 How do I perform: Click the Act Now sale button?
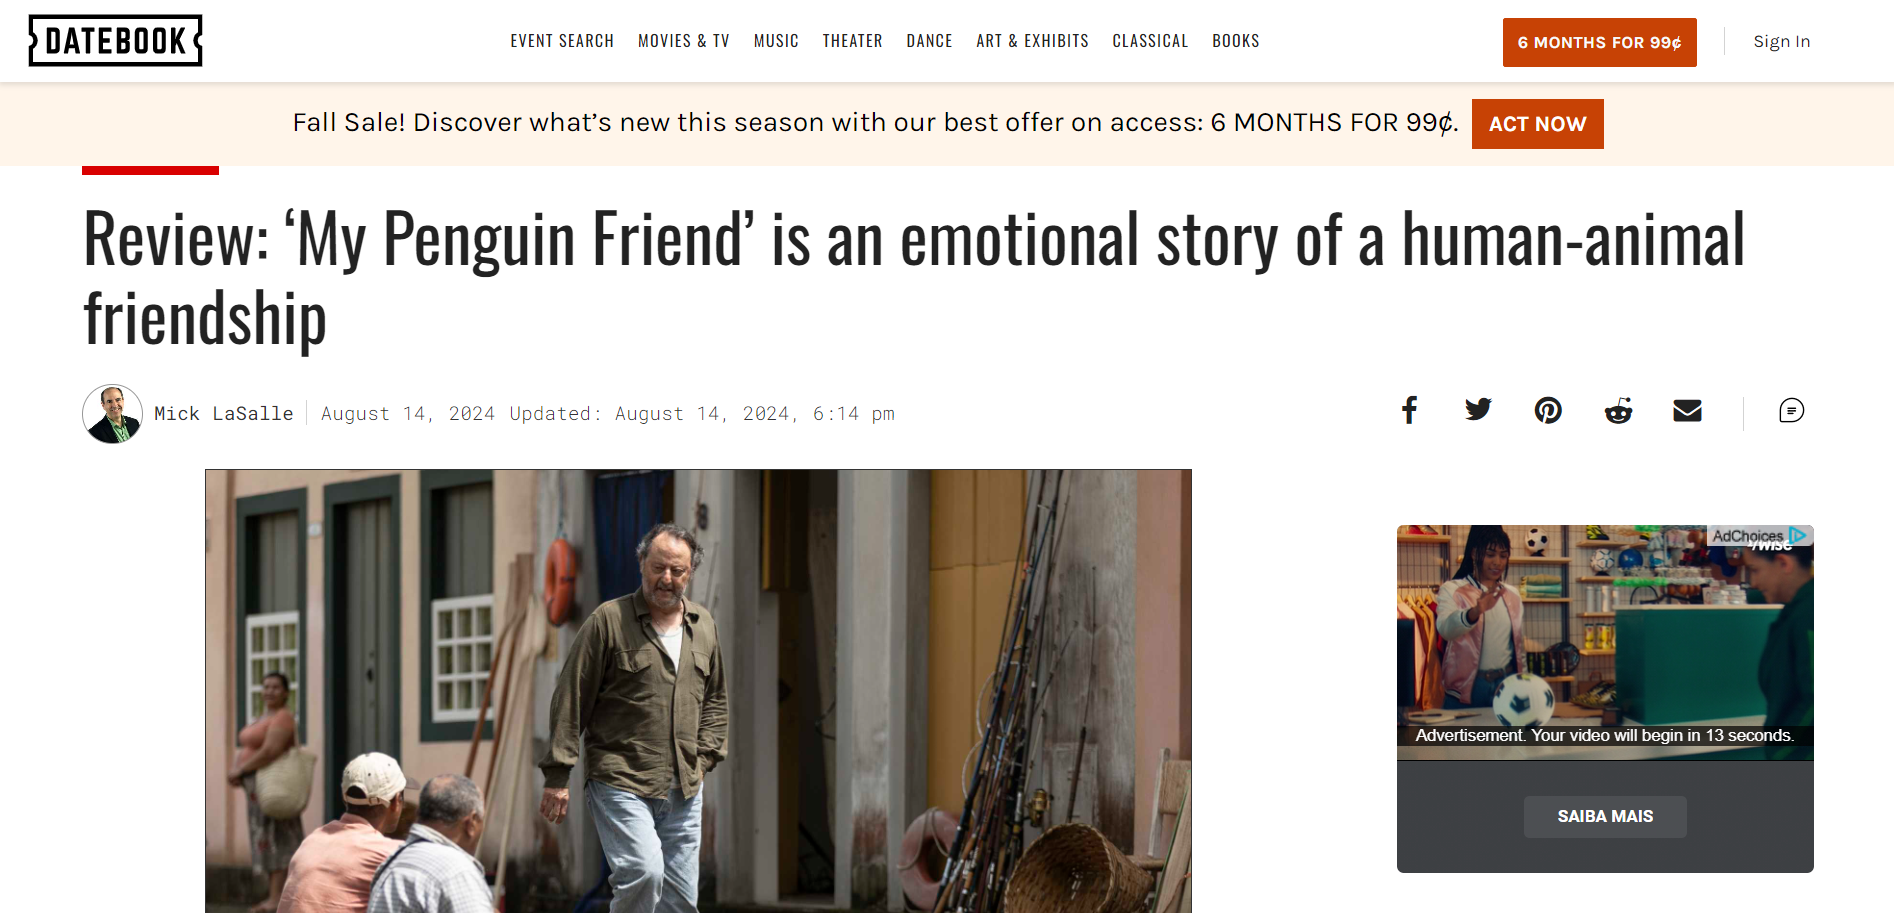[1537, 124]
